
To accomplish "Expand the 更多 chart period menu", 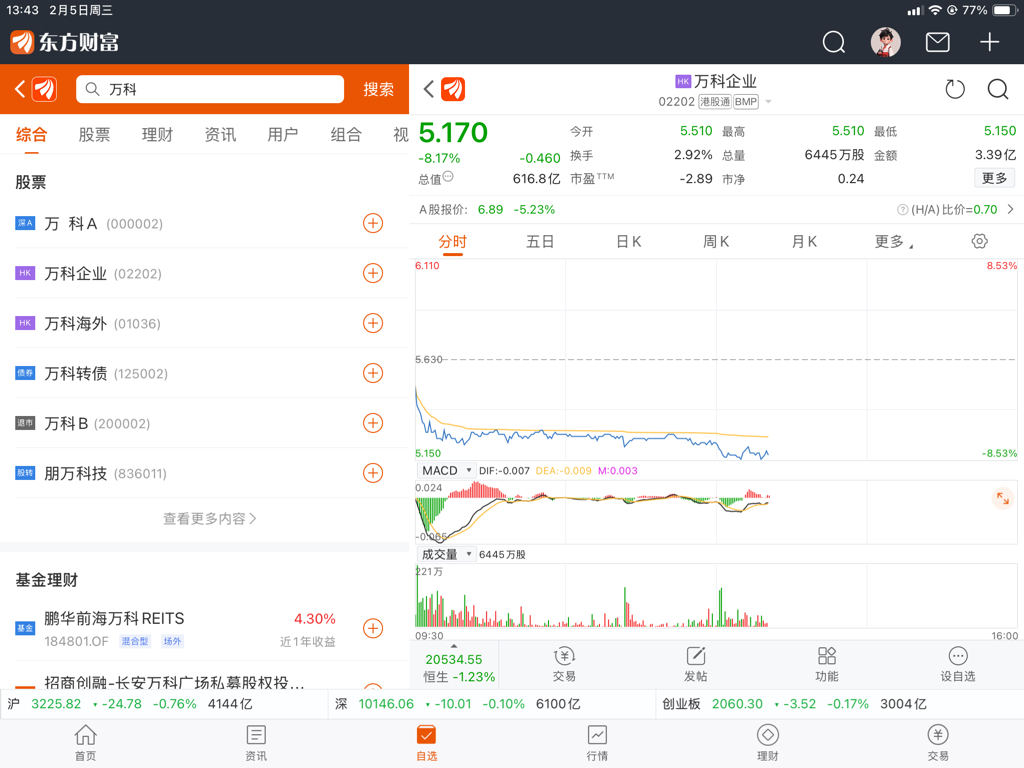I will 894,242.
